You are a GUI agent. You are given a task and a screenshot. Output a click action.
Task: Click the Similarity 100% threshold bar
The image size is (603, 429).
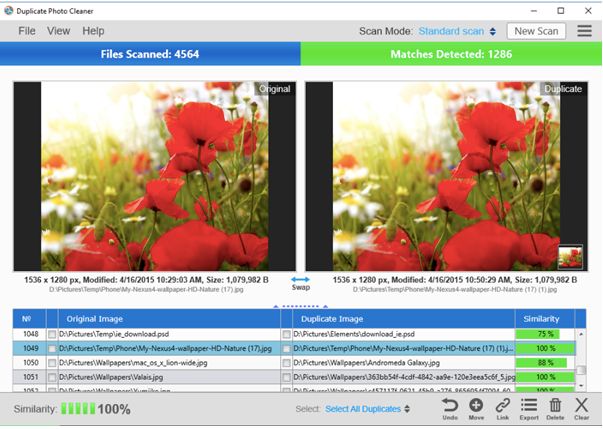coord(78,409)
